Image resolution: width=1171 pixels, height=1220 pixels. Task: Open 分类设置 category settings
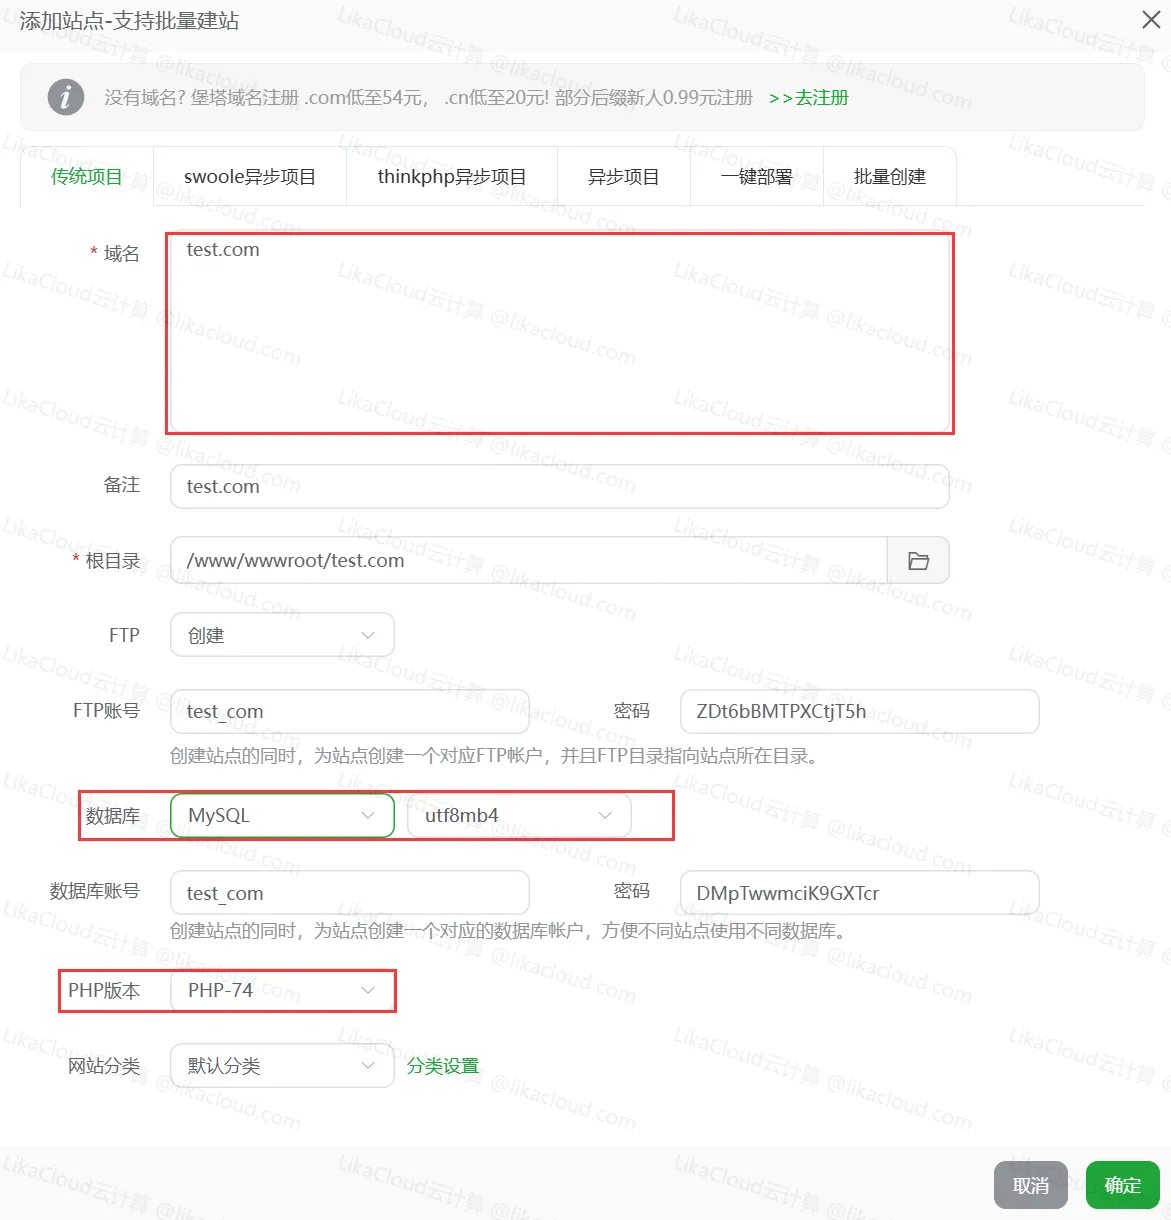443,1065
